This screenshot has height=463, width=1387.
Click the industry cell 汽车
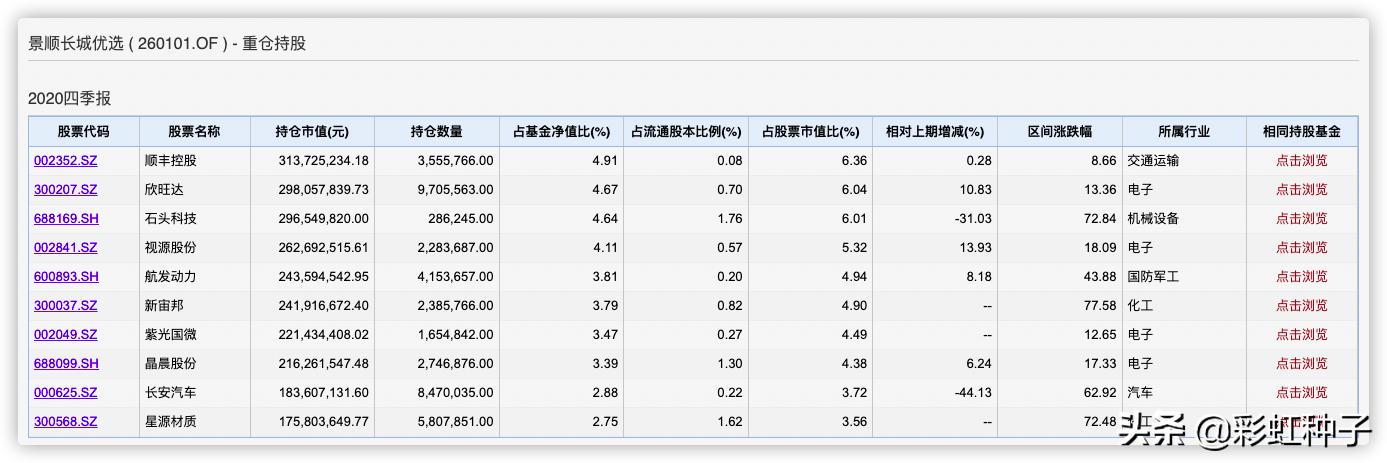point(1140,392)
